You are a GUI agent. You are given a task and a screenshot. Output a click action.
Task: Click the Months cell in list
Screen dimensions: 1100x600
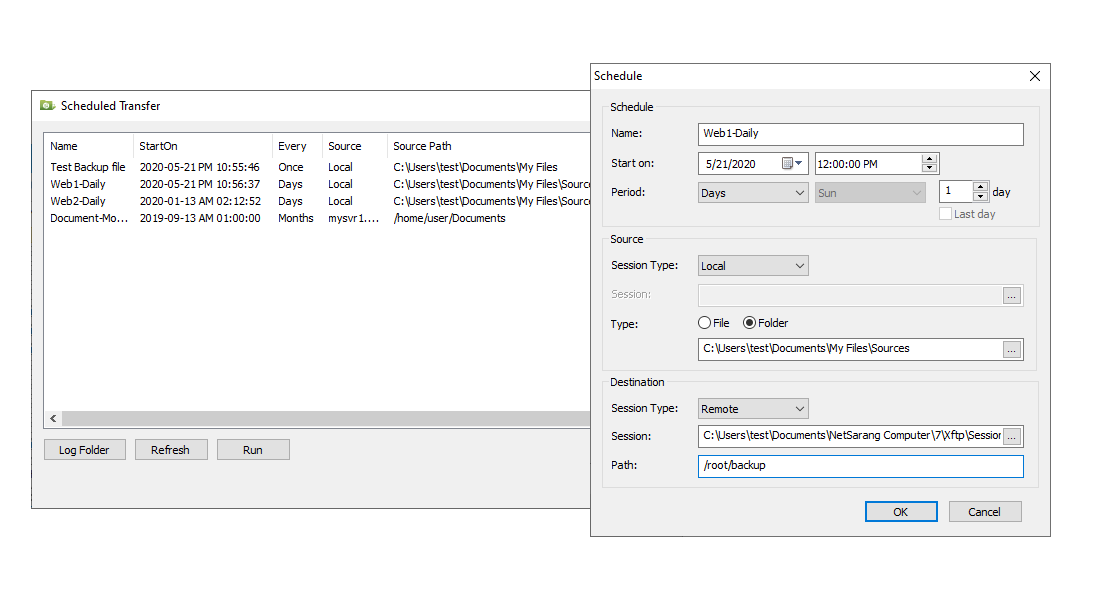pyautogui.click(x=295, y=218)
